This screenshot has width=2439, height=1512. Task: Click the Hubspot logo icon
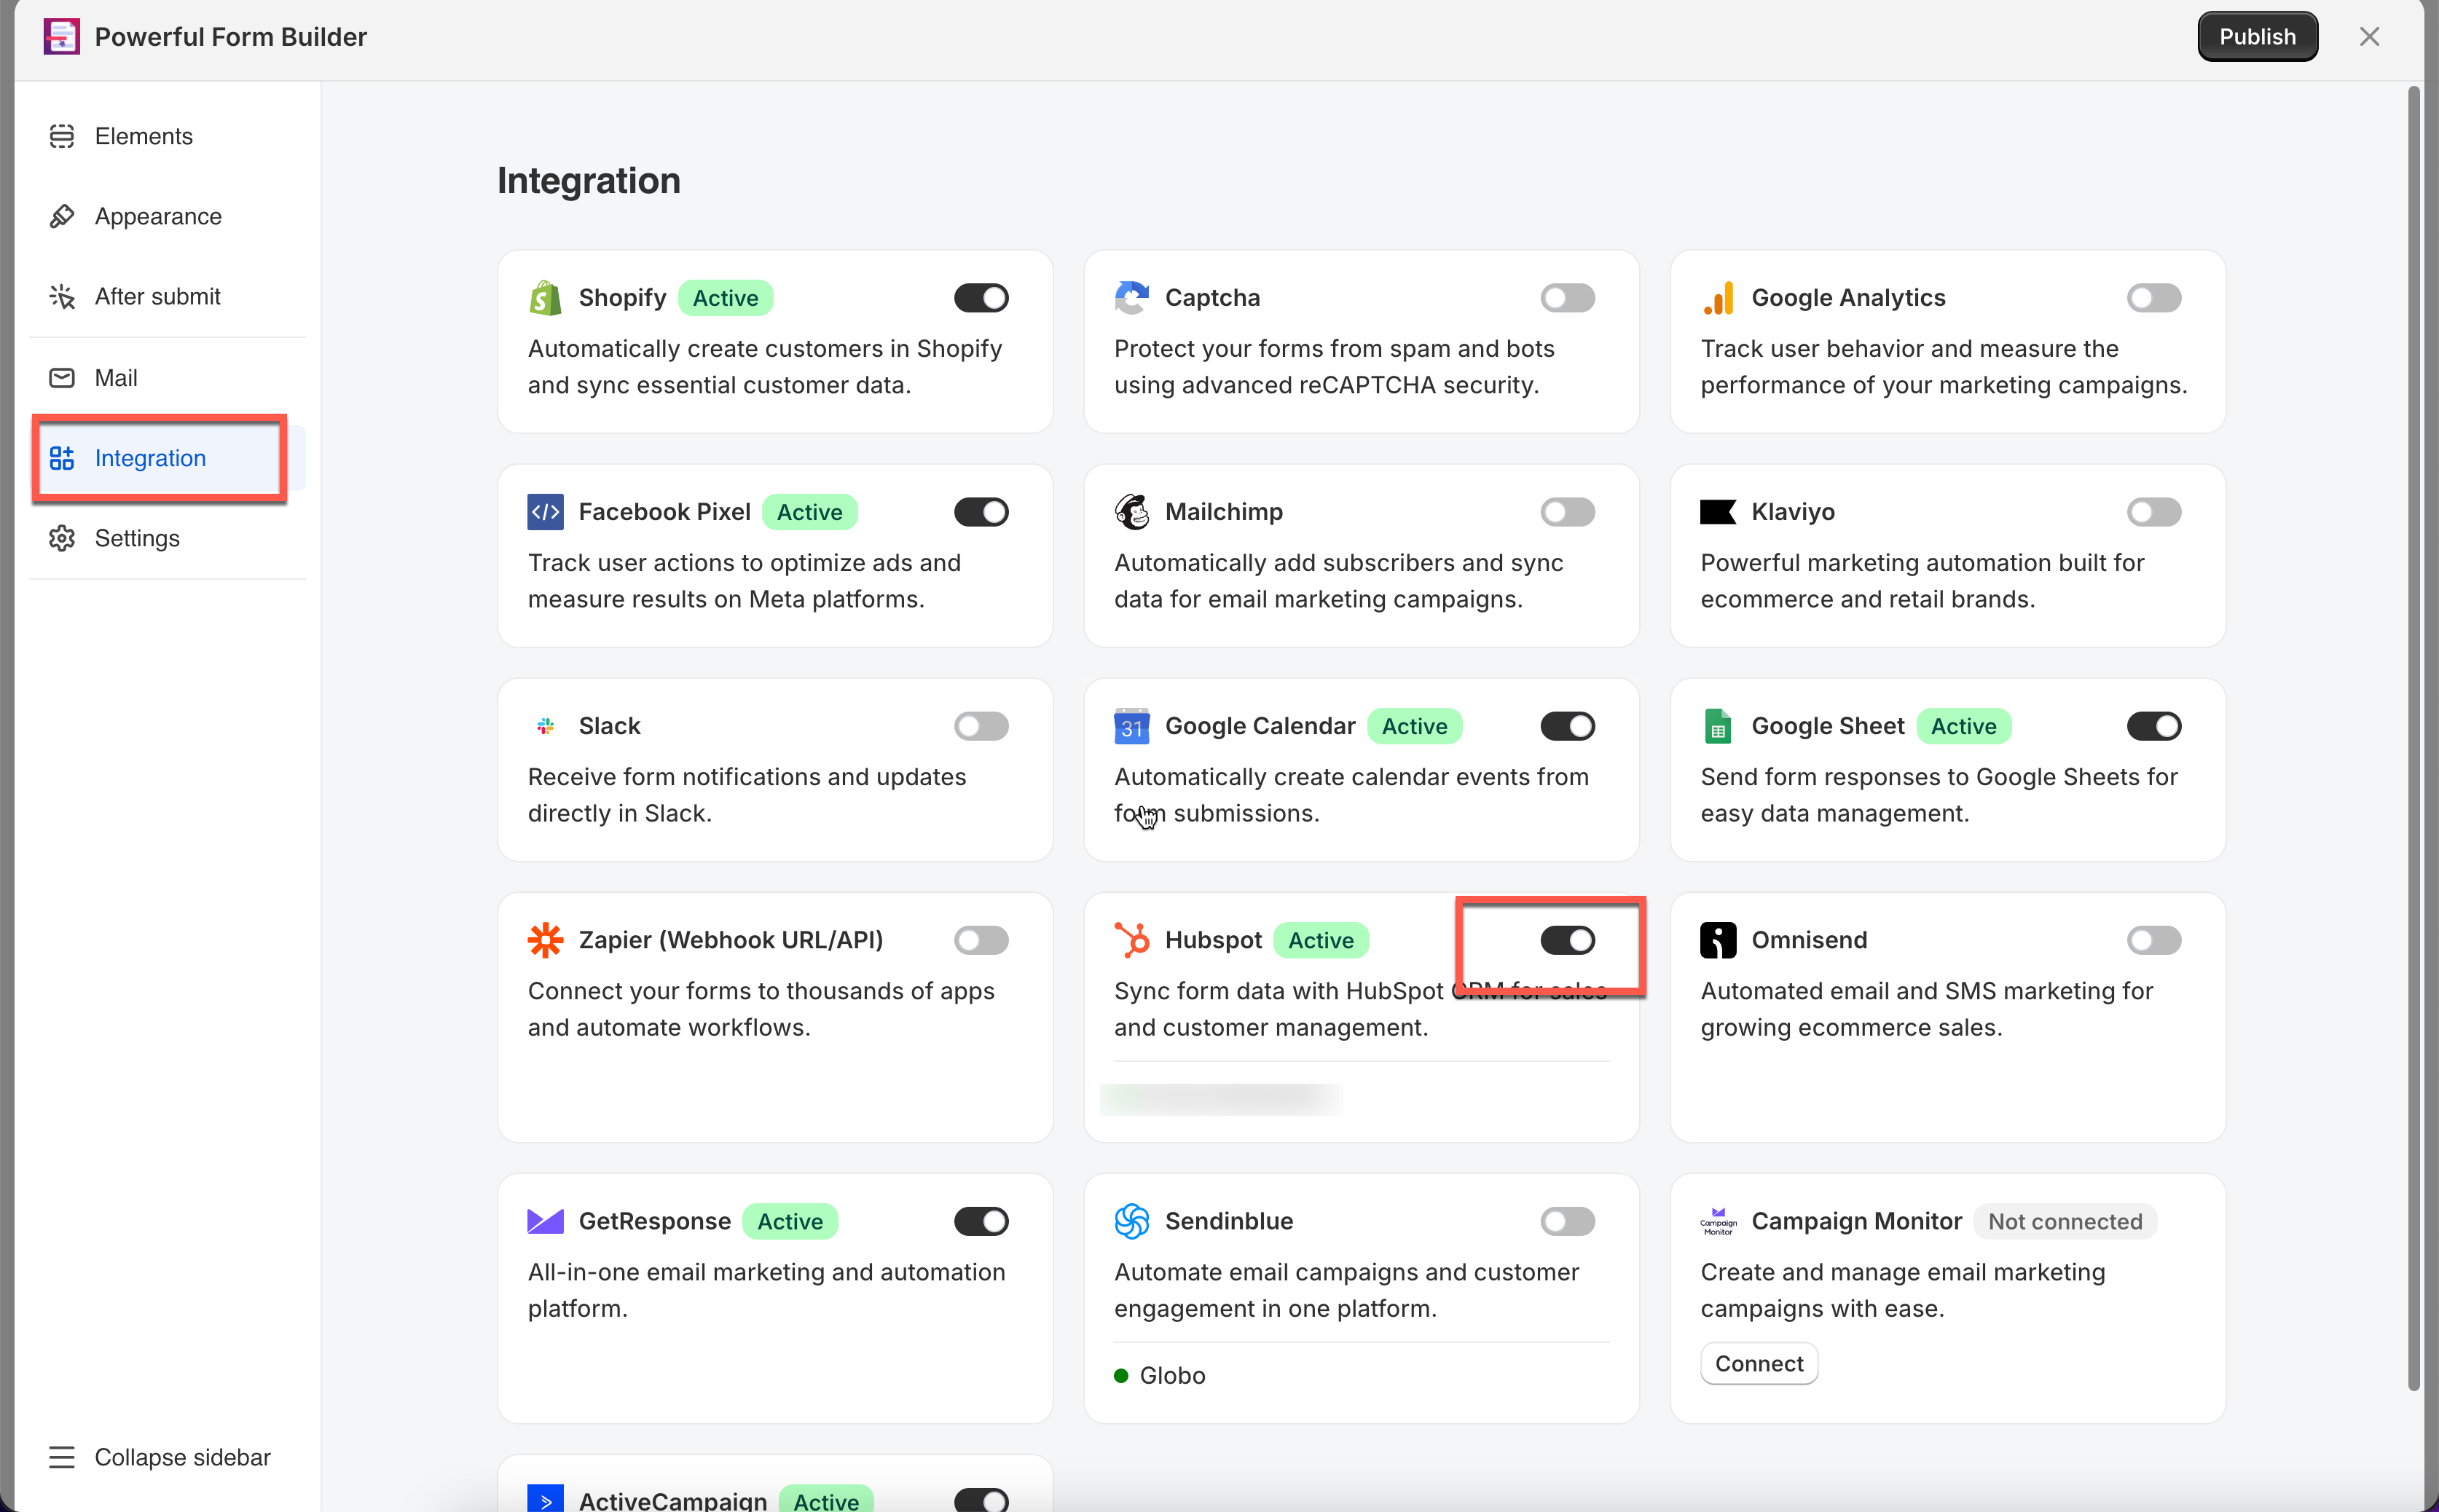(x=1131, y=940)
